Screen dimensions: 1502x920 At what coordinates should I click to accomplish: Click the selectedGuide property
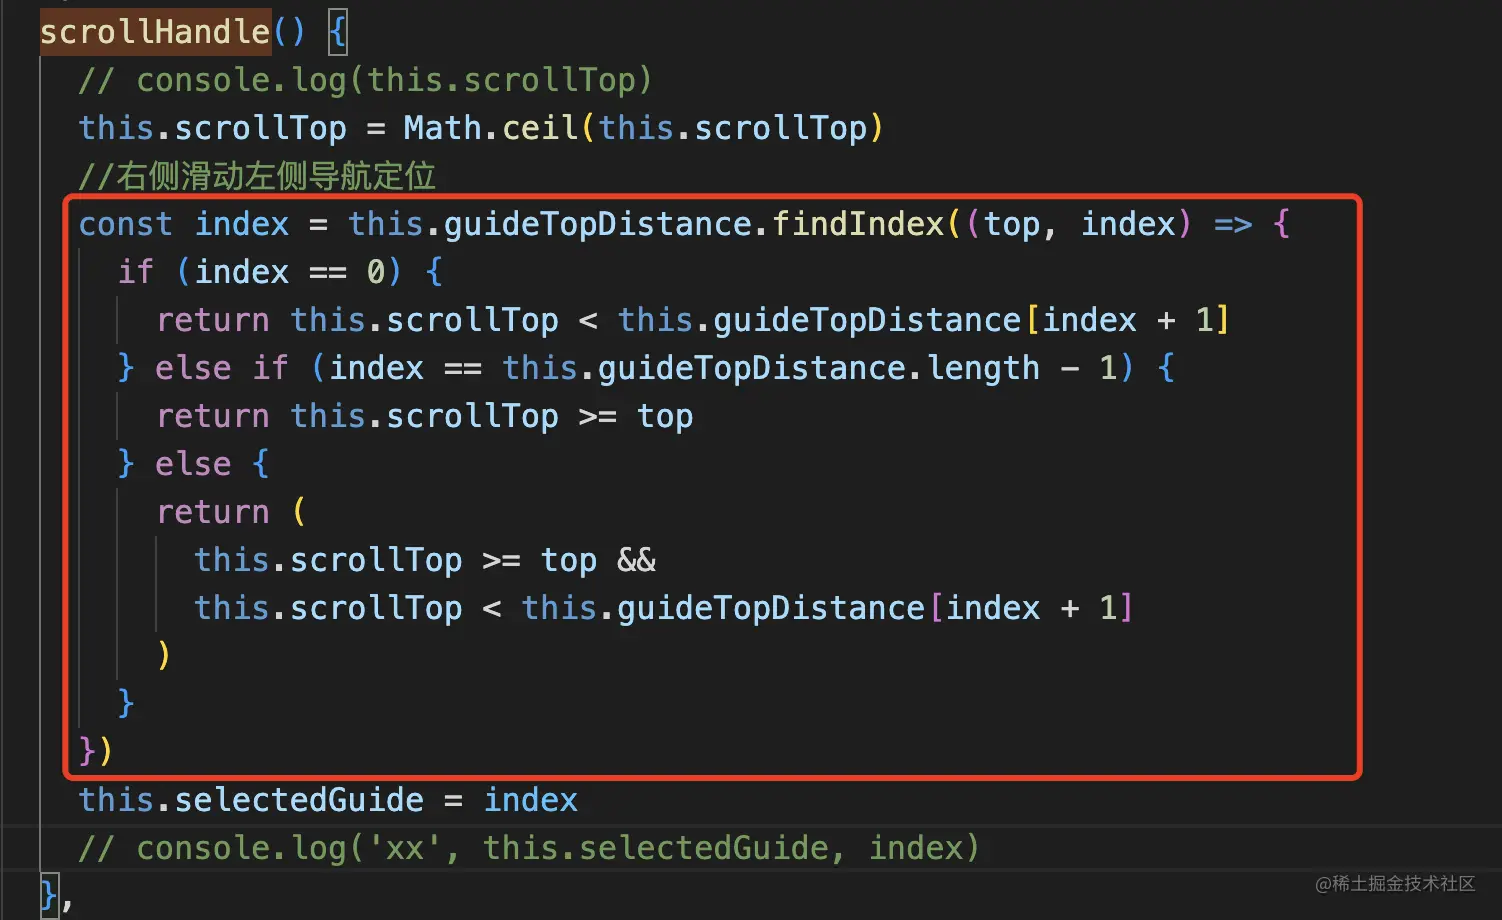pyautogui.click(x=299, y=800)
